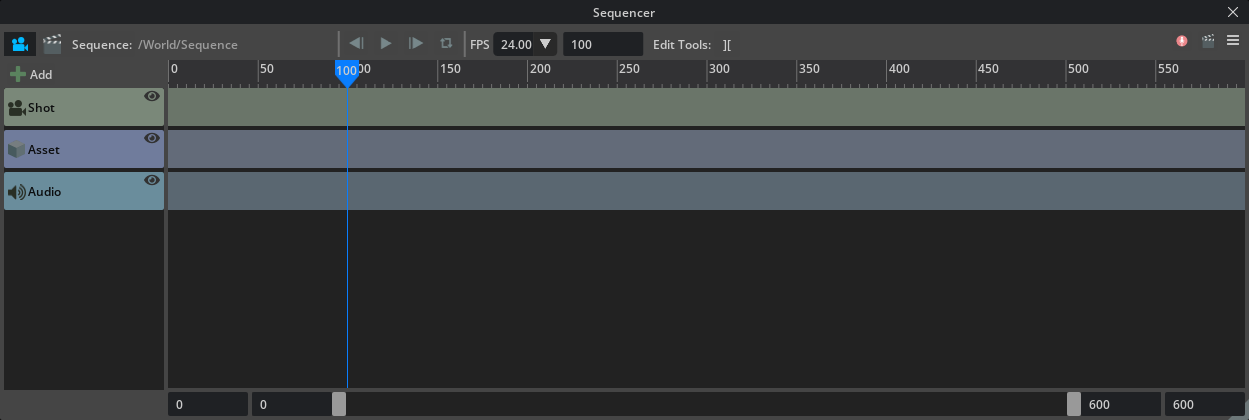Click the right range slider handle
1249x420 pixels.
tap(1074, 404)
